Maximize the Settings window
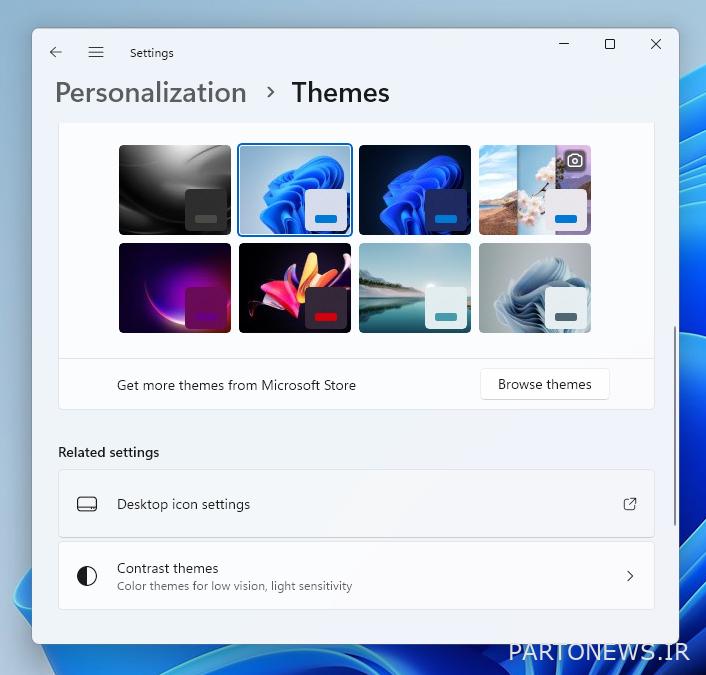Screen dimensions: 706x675 coord(610,44)
